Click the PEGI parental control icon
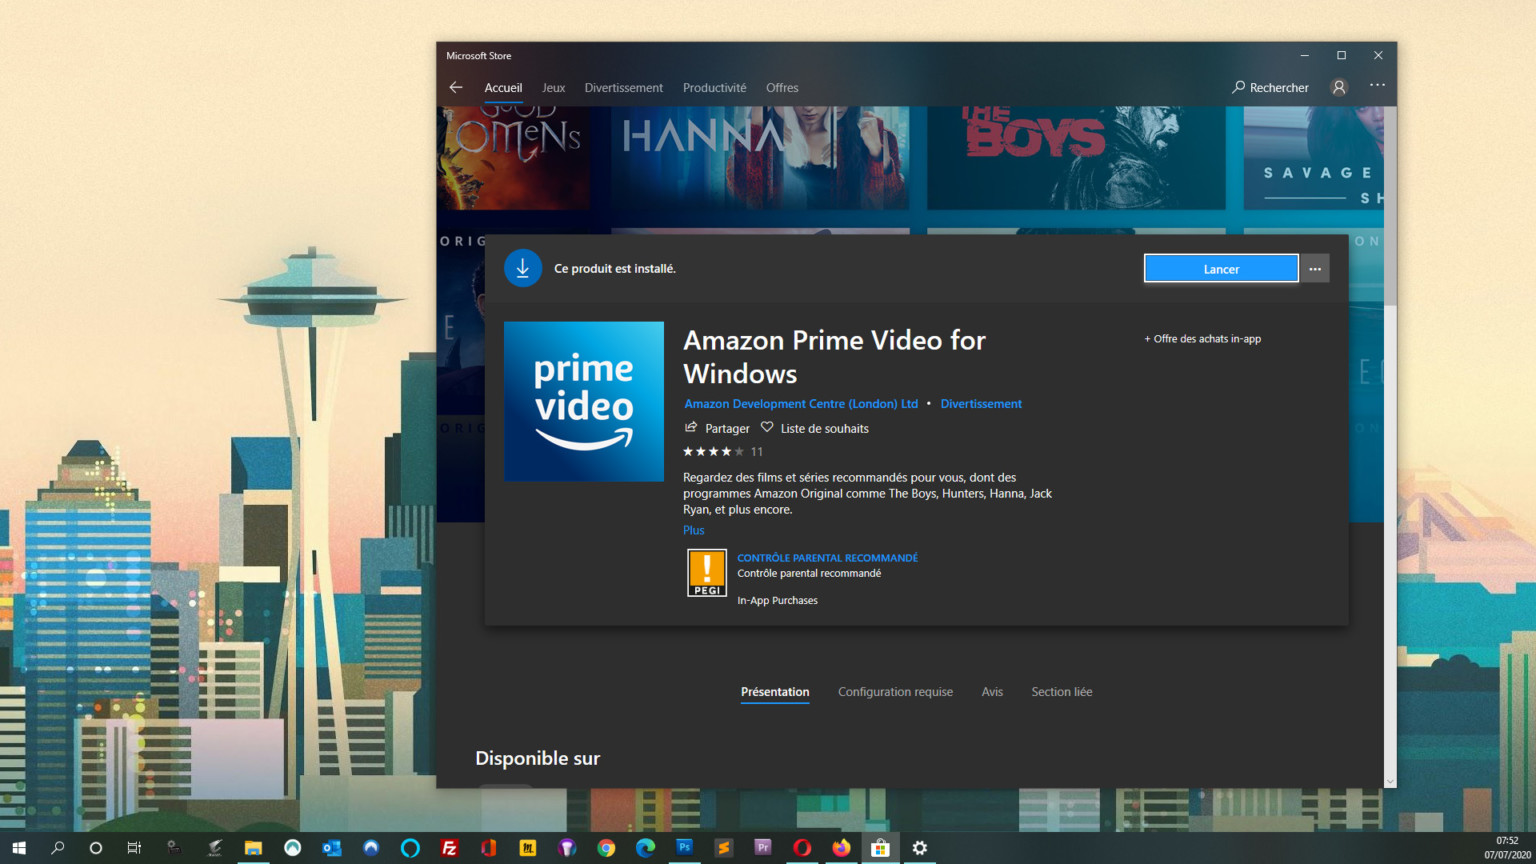Viewport: 1536px width, 864px height. (706, 573)
